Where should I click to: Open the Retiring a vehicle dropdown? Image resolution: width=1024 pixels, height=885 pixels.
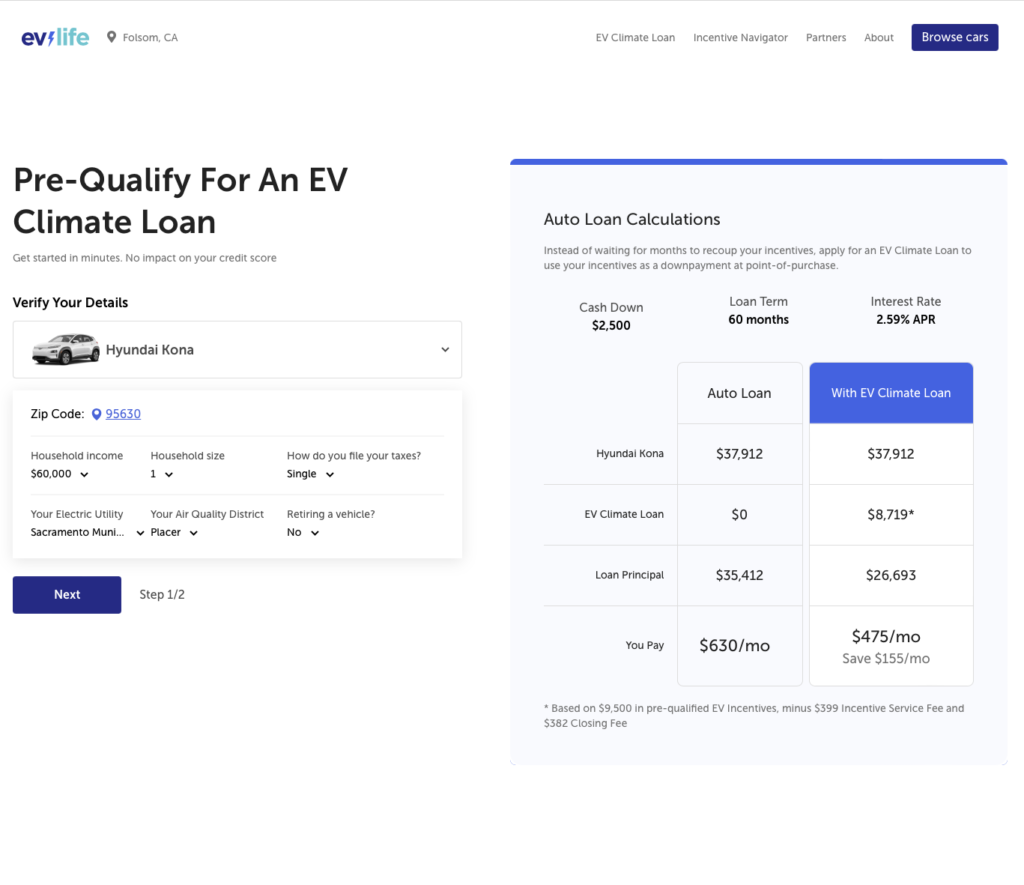[303, 532]
